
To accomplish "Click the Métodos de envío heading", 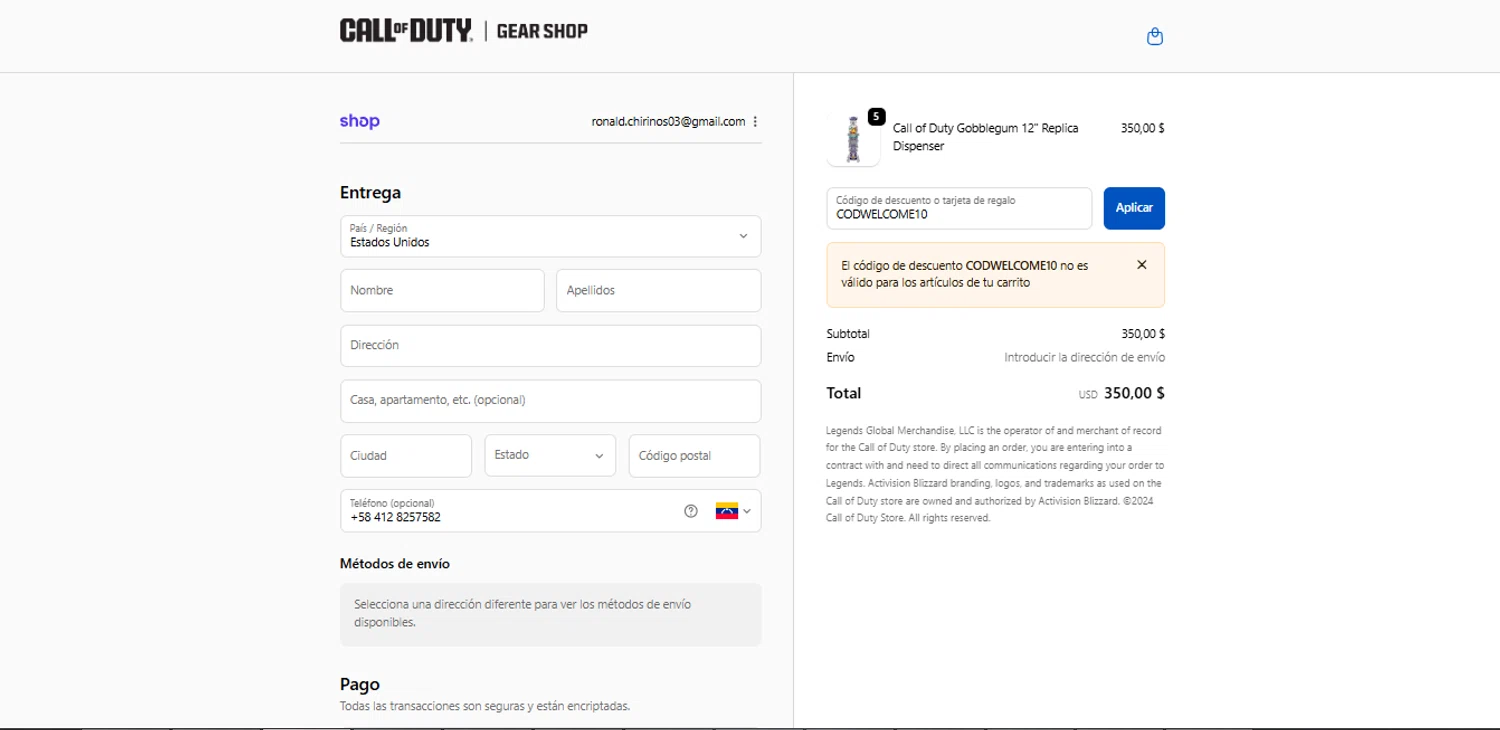I will click(395, 564).
